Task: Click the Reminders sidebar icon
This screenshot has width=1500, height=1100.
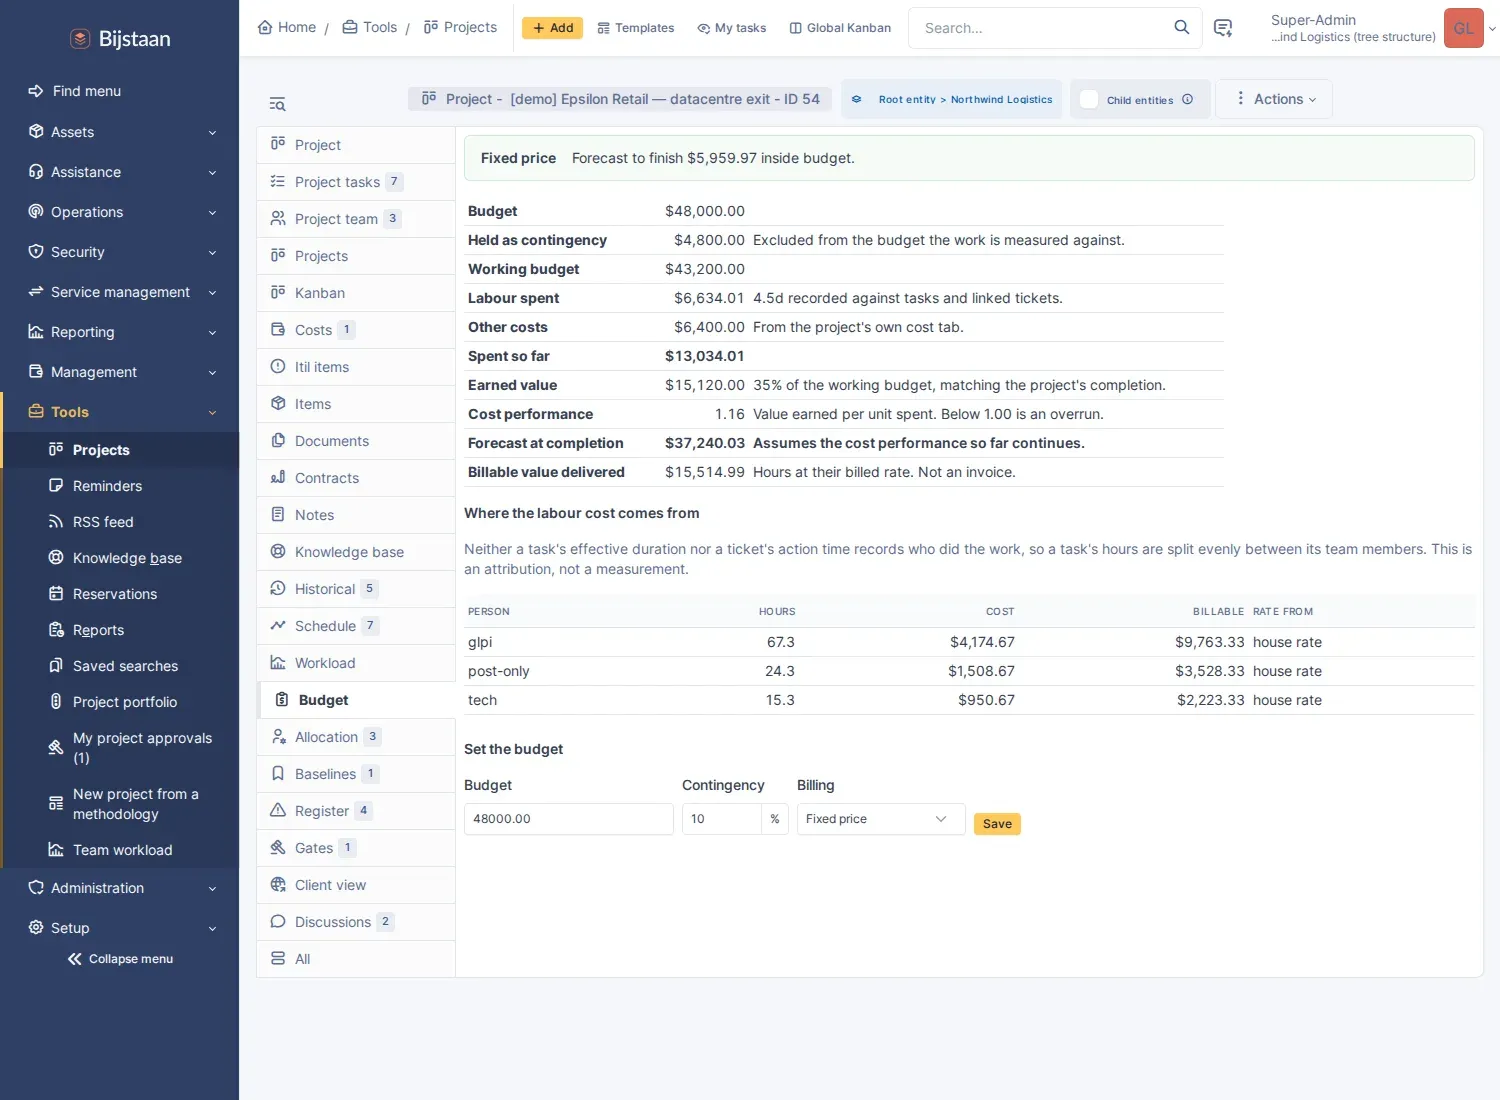Action: tap(56, 486)
